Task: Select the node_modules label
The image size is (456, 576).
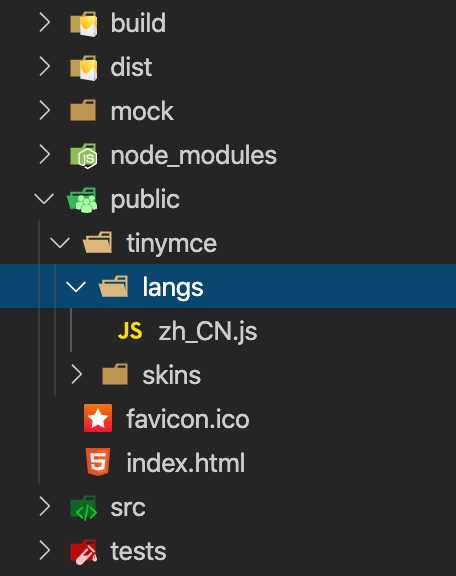Action: [x=194, y=156]
